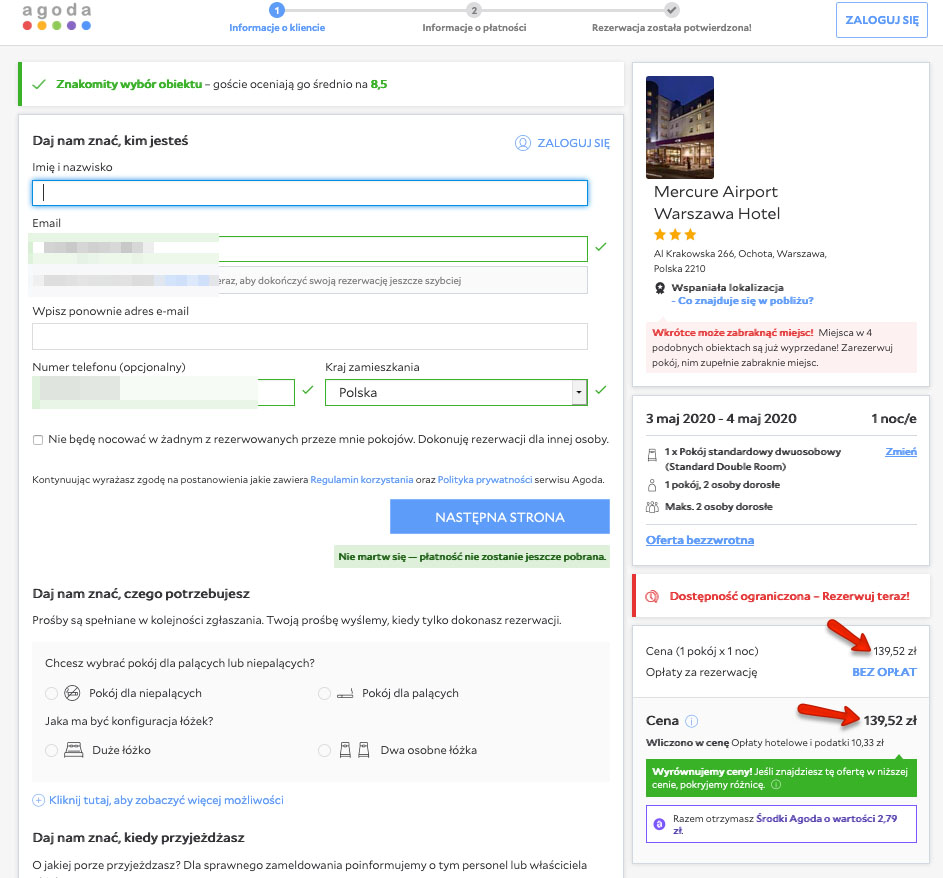Click user profile icon beside Zaloguj się
The image size is (943, 878).
coord(523,143)
